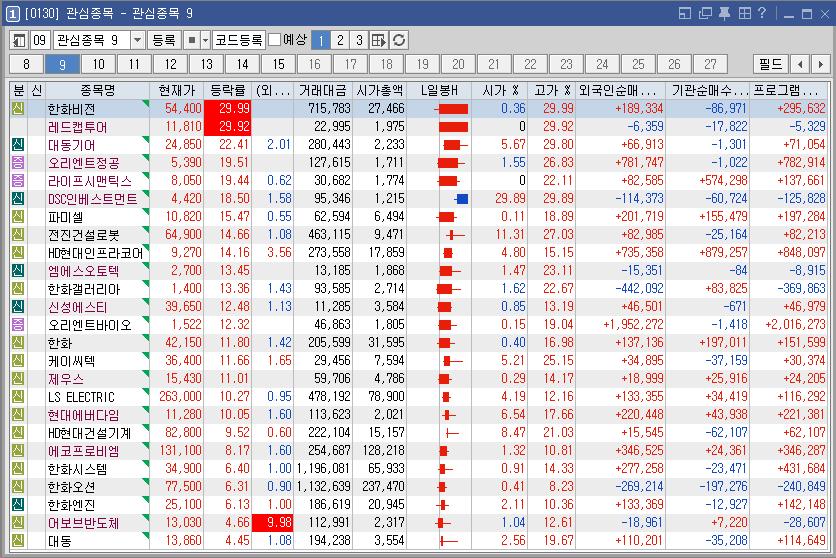Switch to watchlist tab 15
This screenshot has width=836, height=558.
point(279,64)
